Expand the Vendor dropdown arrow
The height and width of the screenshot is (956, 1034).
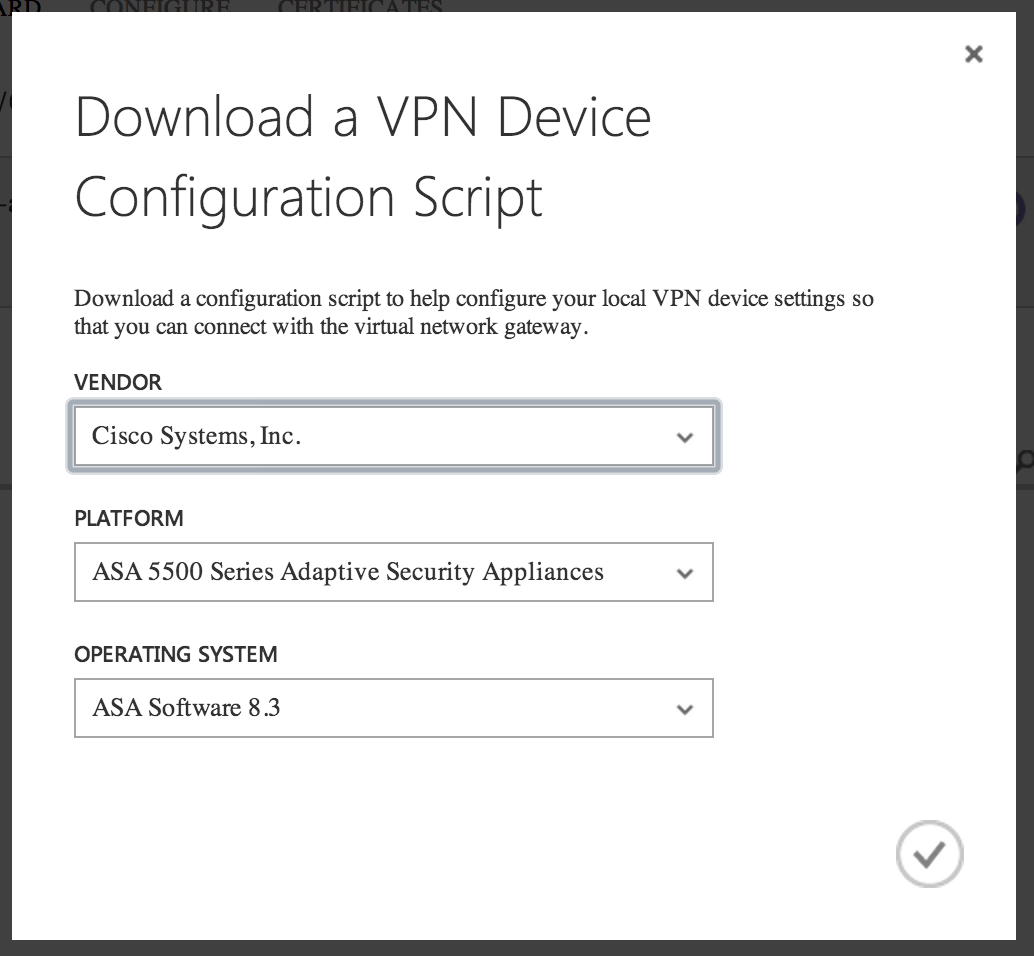click(x=684, y=437)
